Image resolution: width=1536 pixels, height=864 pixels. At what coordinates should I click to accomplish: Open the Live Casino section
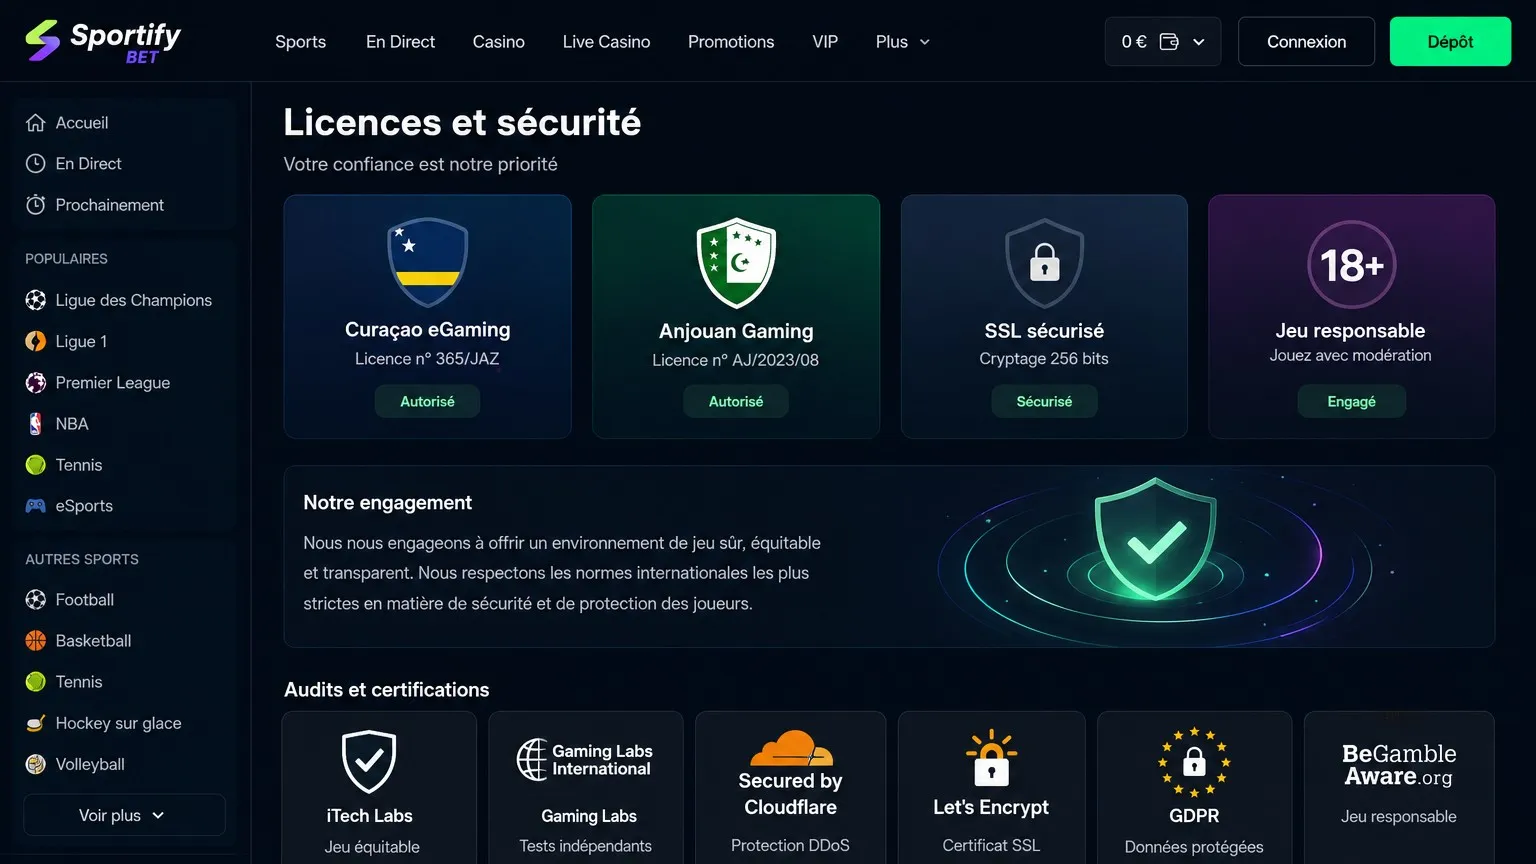click(606, 42)
